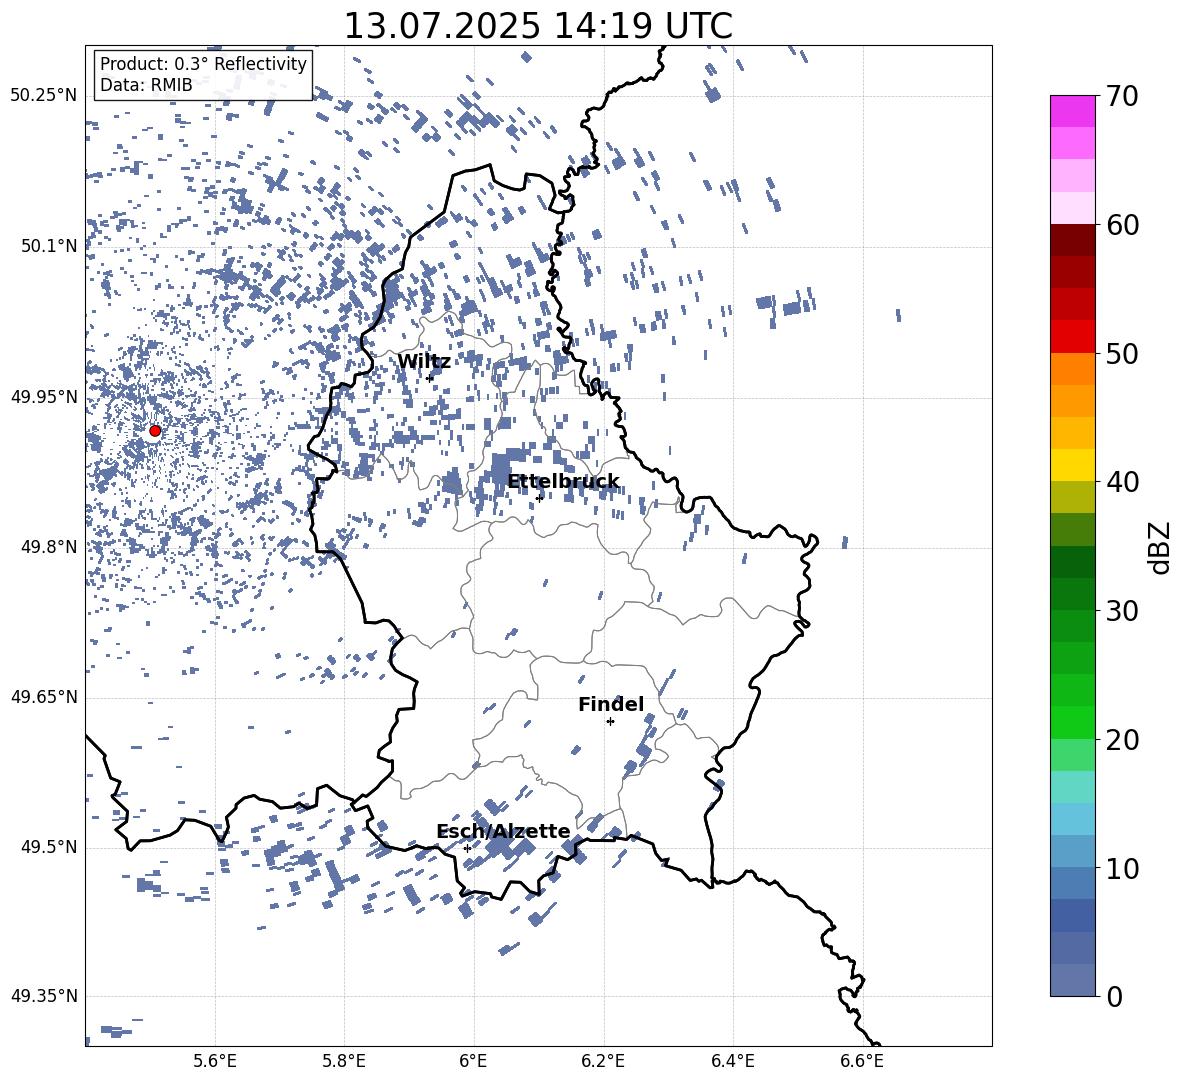Click the Ettelbruck city label
Image resolution: width=1184 pixels, height=1081 pixels.
click(563, 482)
